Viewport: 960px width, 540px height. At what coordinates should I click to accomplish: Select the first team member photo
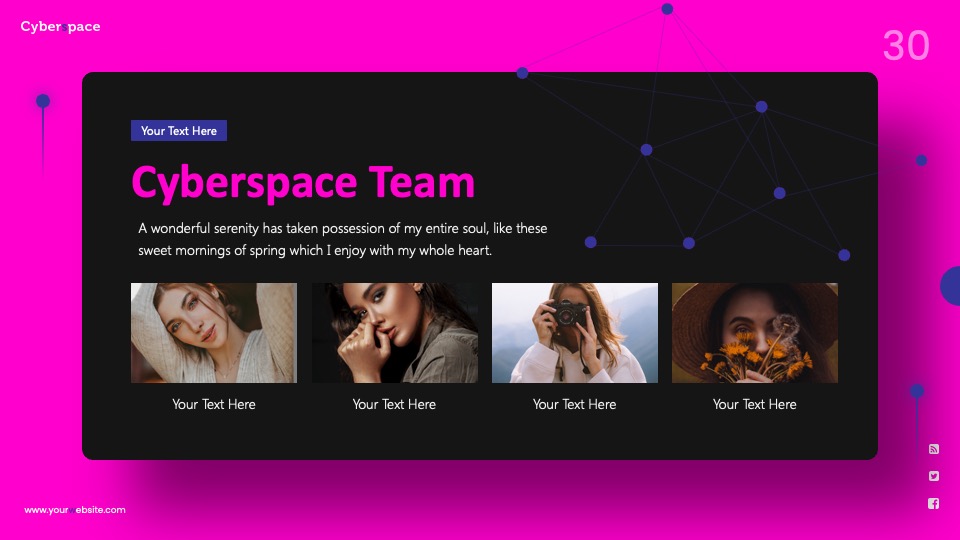[x=214, y=332]
